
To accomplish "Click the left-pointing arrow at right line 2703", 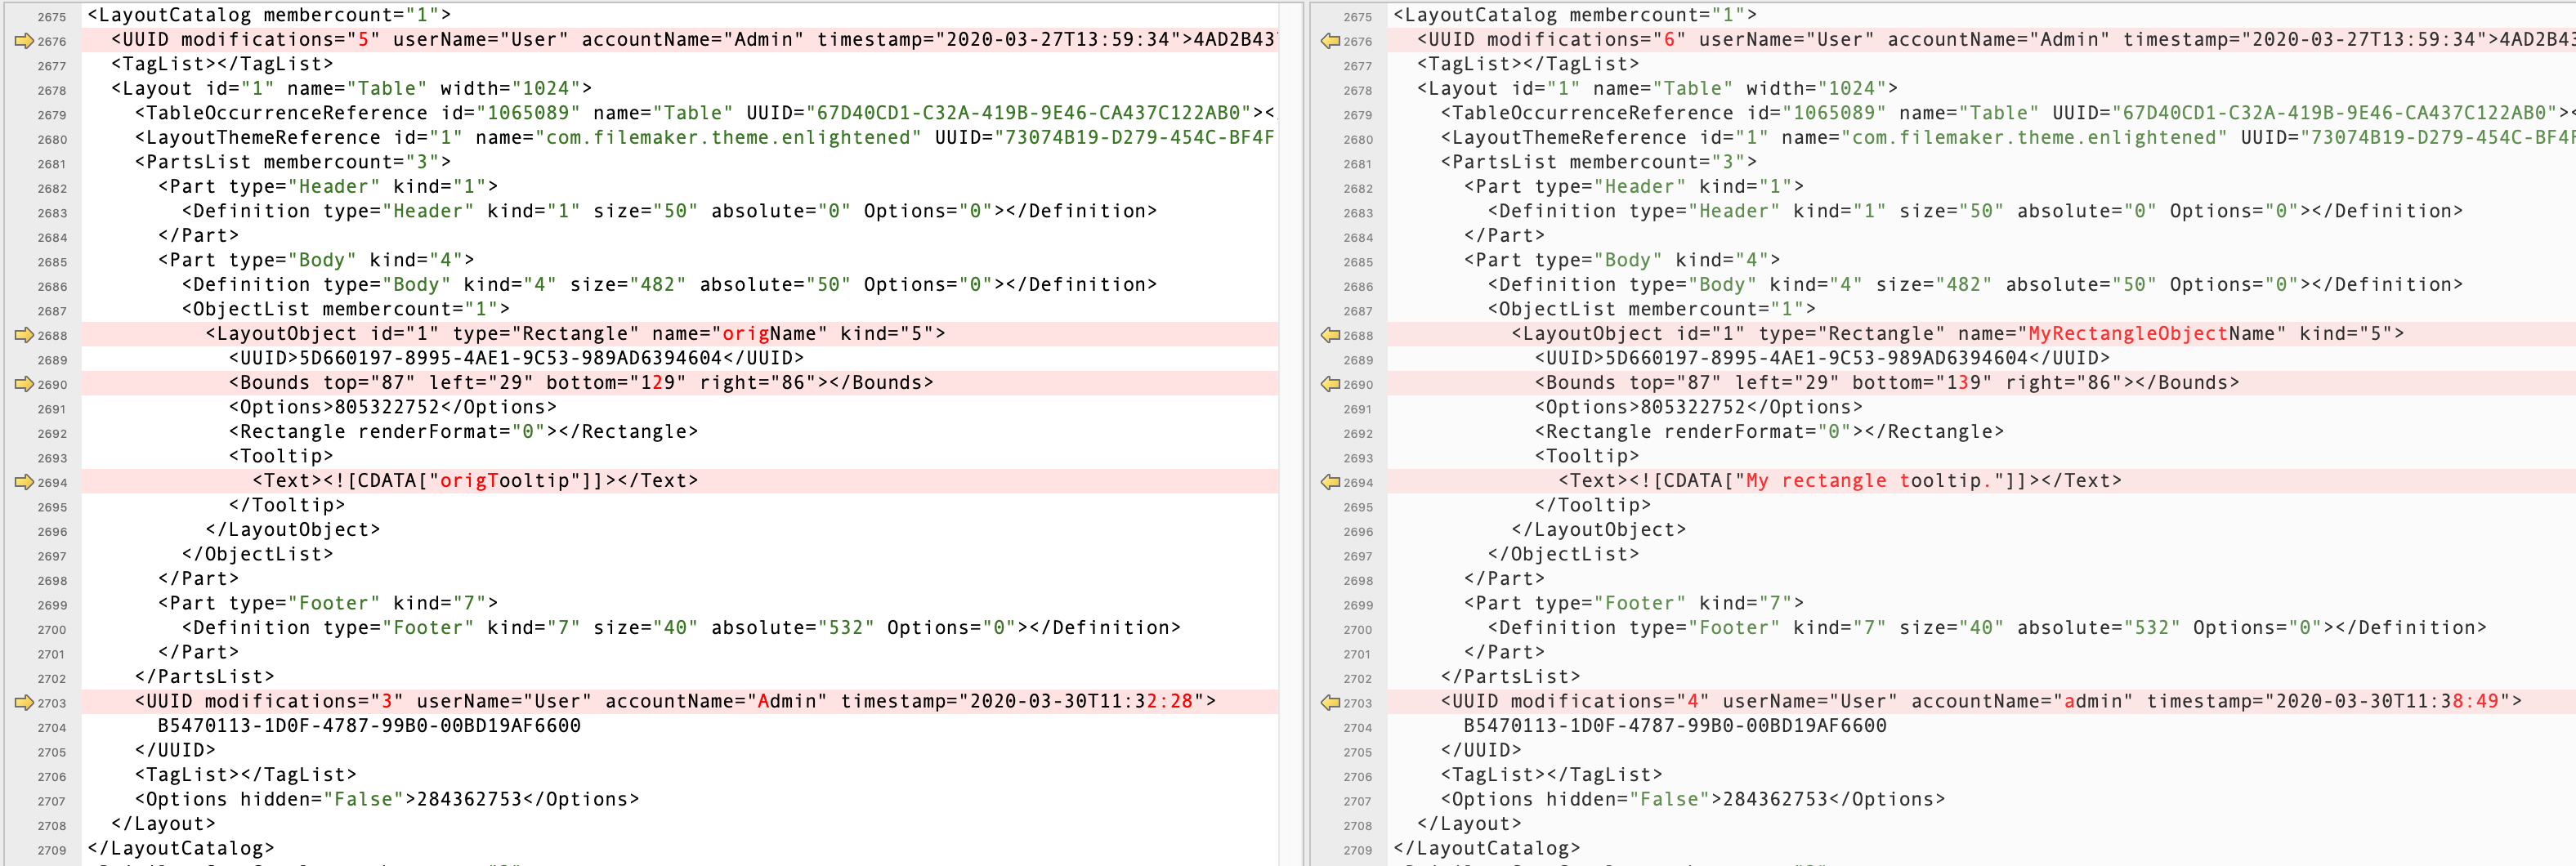I will click(x=1330, y=703).
